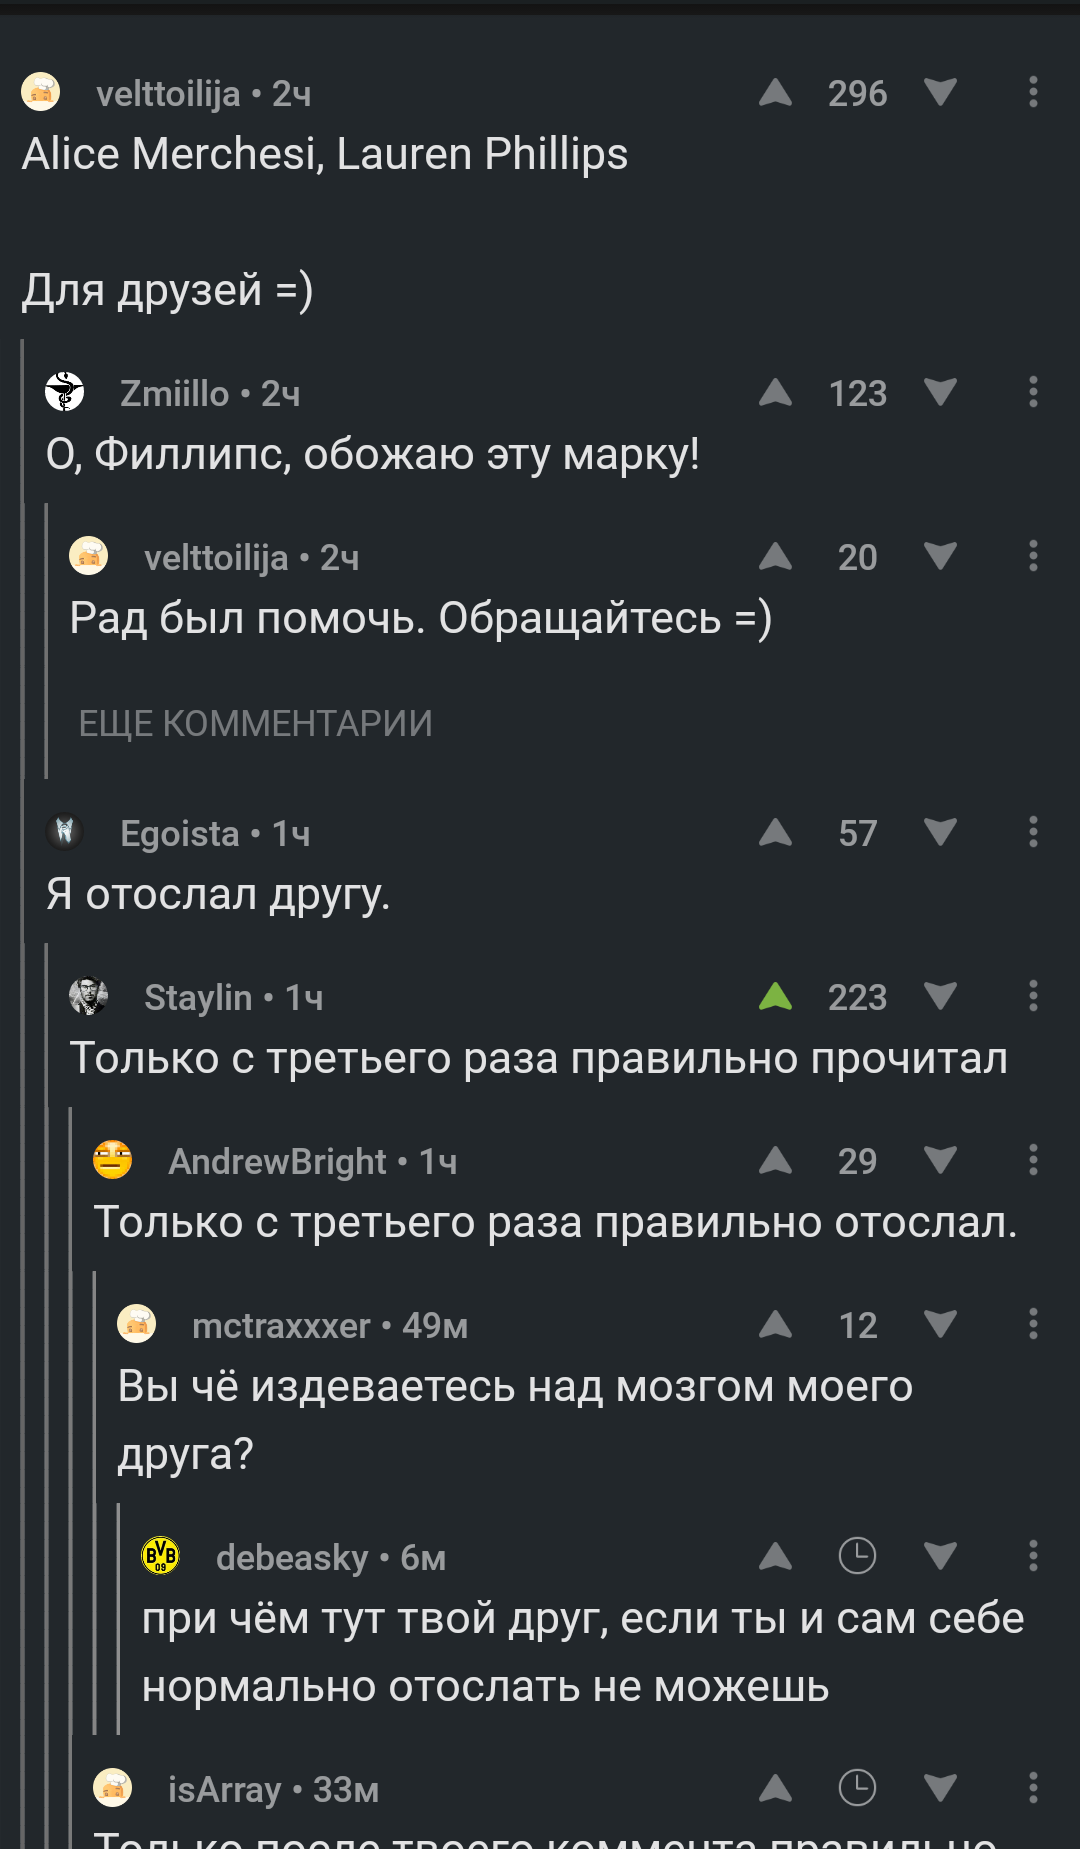Viewport: 1080px width, 1849px height.
Task: Toggle the green upvote on Staylin's comment
Action: click(x=775, y=997)
